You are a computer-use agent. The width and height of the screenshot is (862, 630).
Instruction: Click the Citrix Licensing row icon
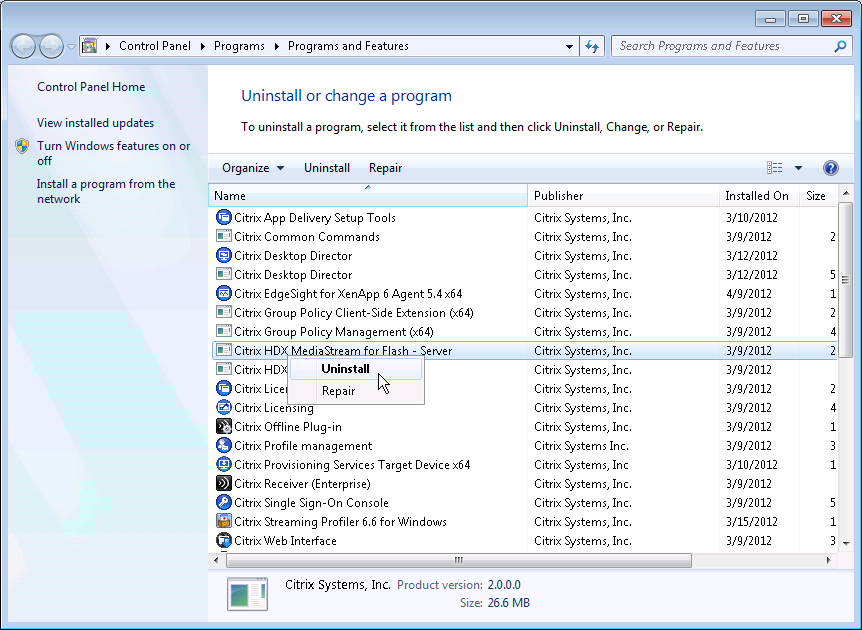click(x=224, y=407)
